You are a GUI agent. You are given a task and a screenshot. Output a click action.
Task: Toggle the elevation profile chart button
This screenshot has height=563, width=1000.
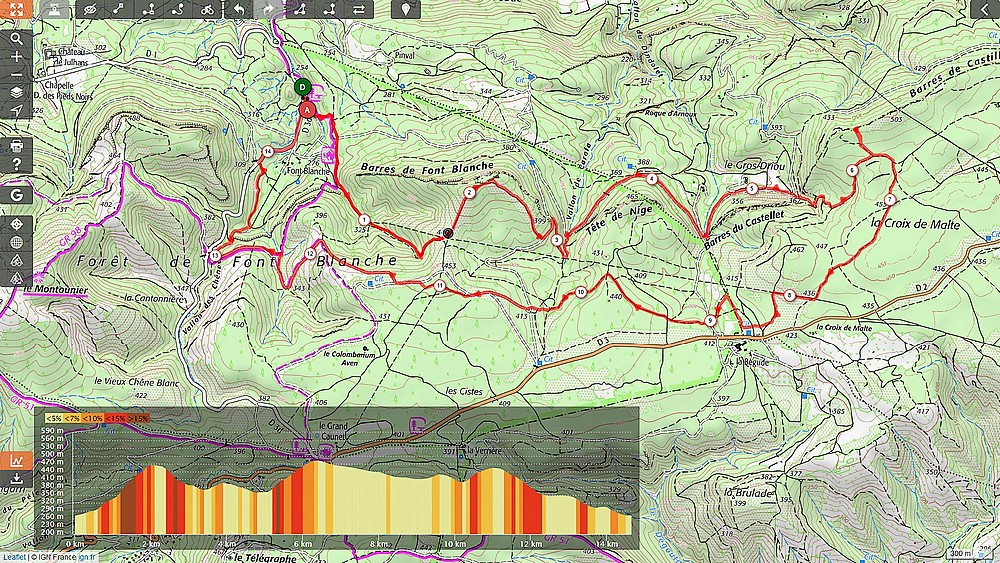click(x=16, y=460)
